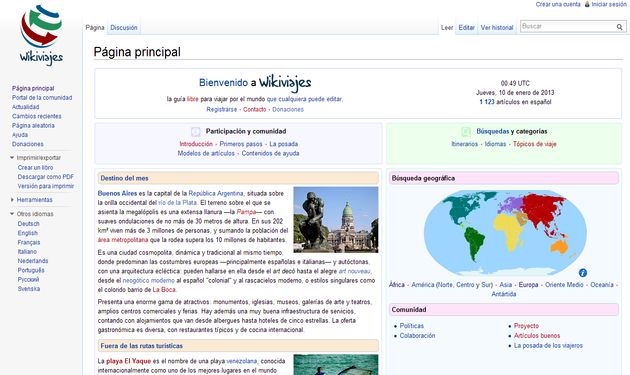Open the África region link
Viewport: 630px width, 375px height.
[397, 285]
